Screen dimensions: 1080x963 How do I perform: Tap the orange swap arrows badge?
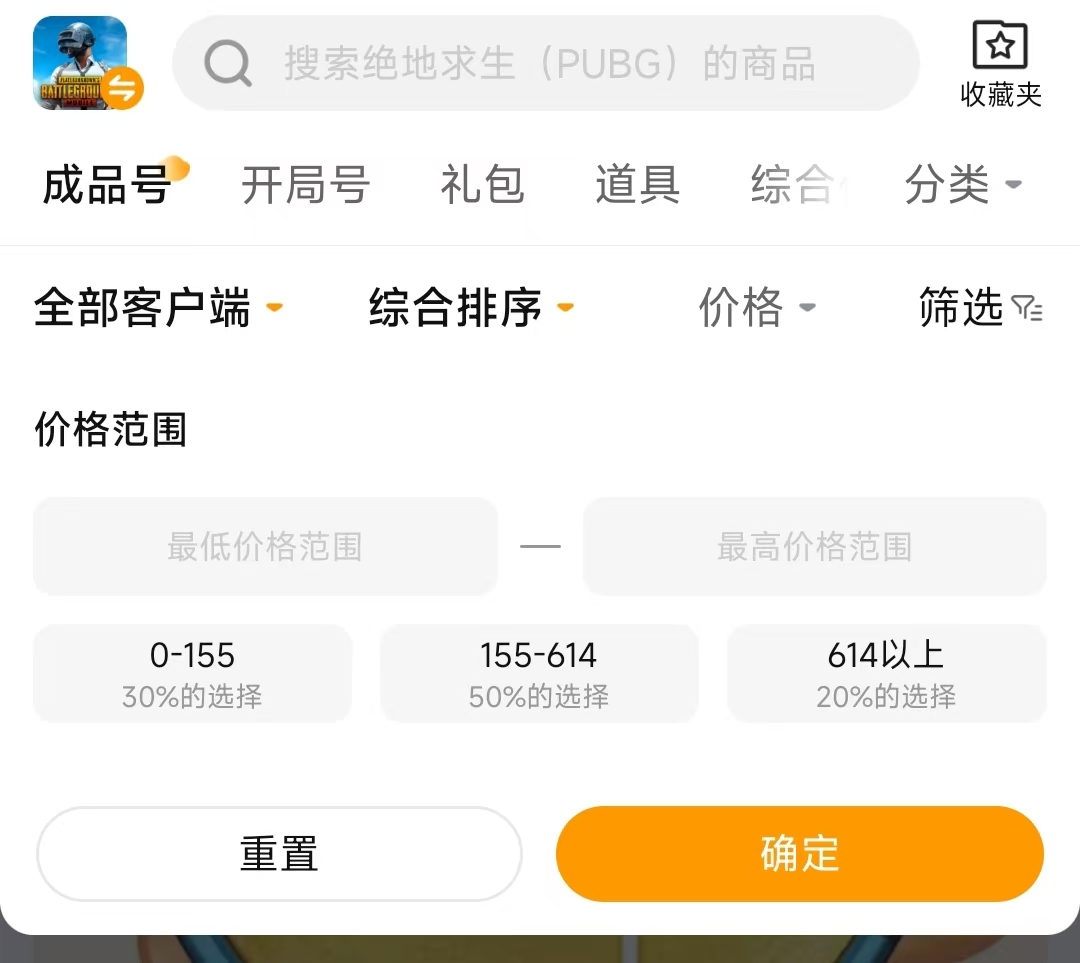pyautogui.click(x=124, y=88)
